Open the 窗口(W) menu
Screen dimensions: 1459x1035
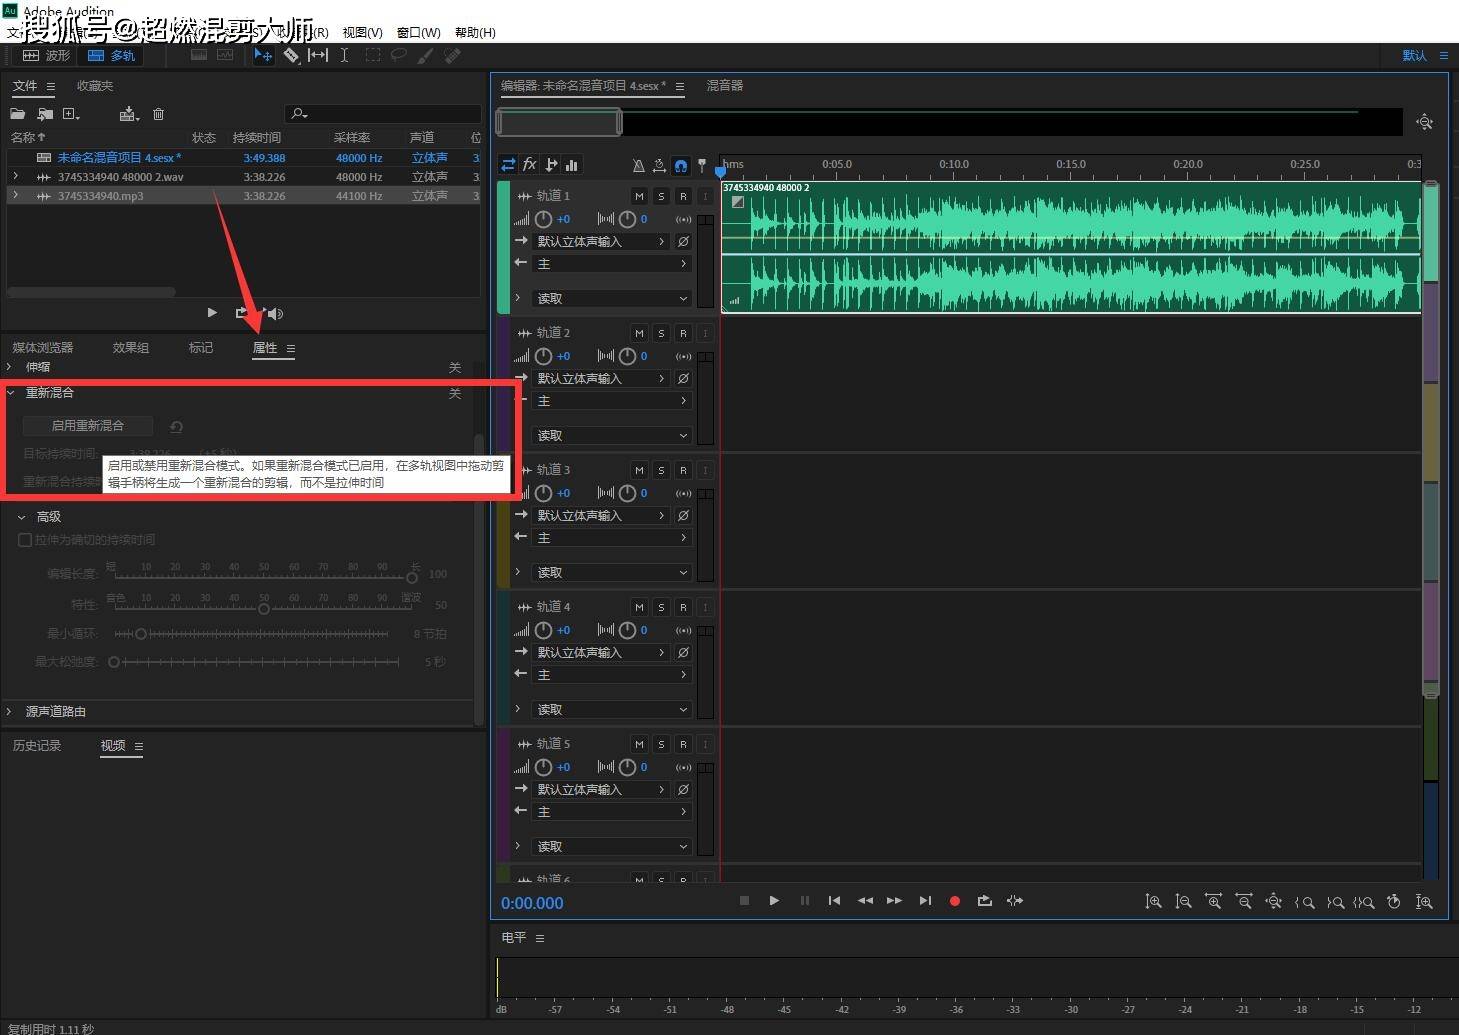(418, 32)
